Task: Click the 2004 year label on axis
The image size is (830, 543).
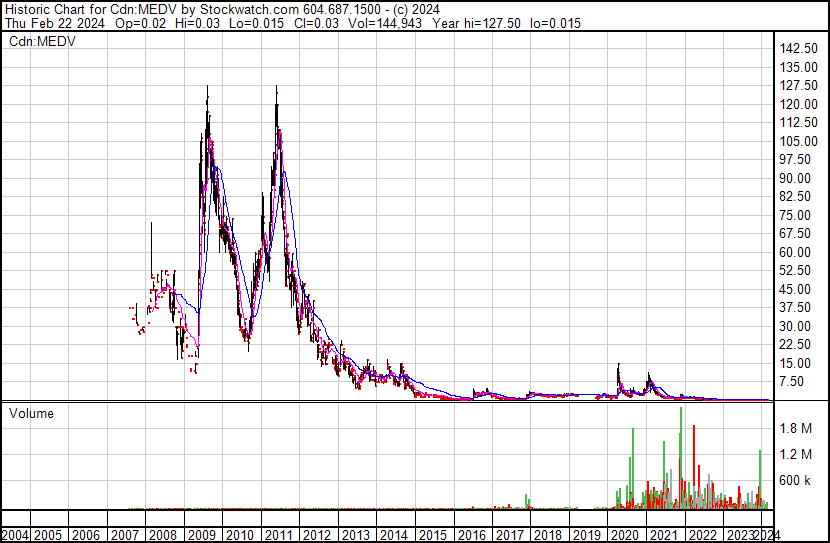Action: coord(15,534)
